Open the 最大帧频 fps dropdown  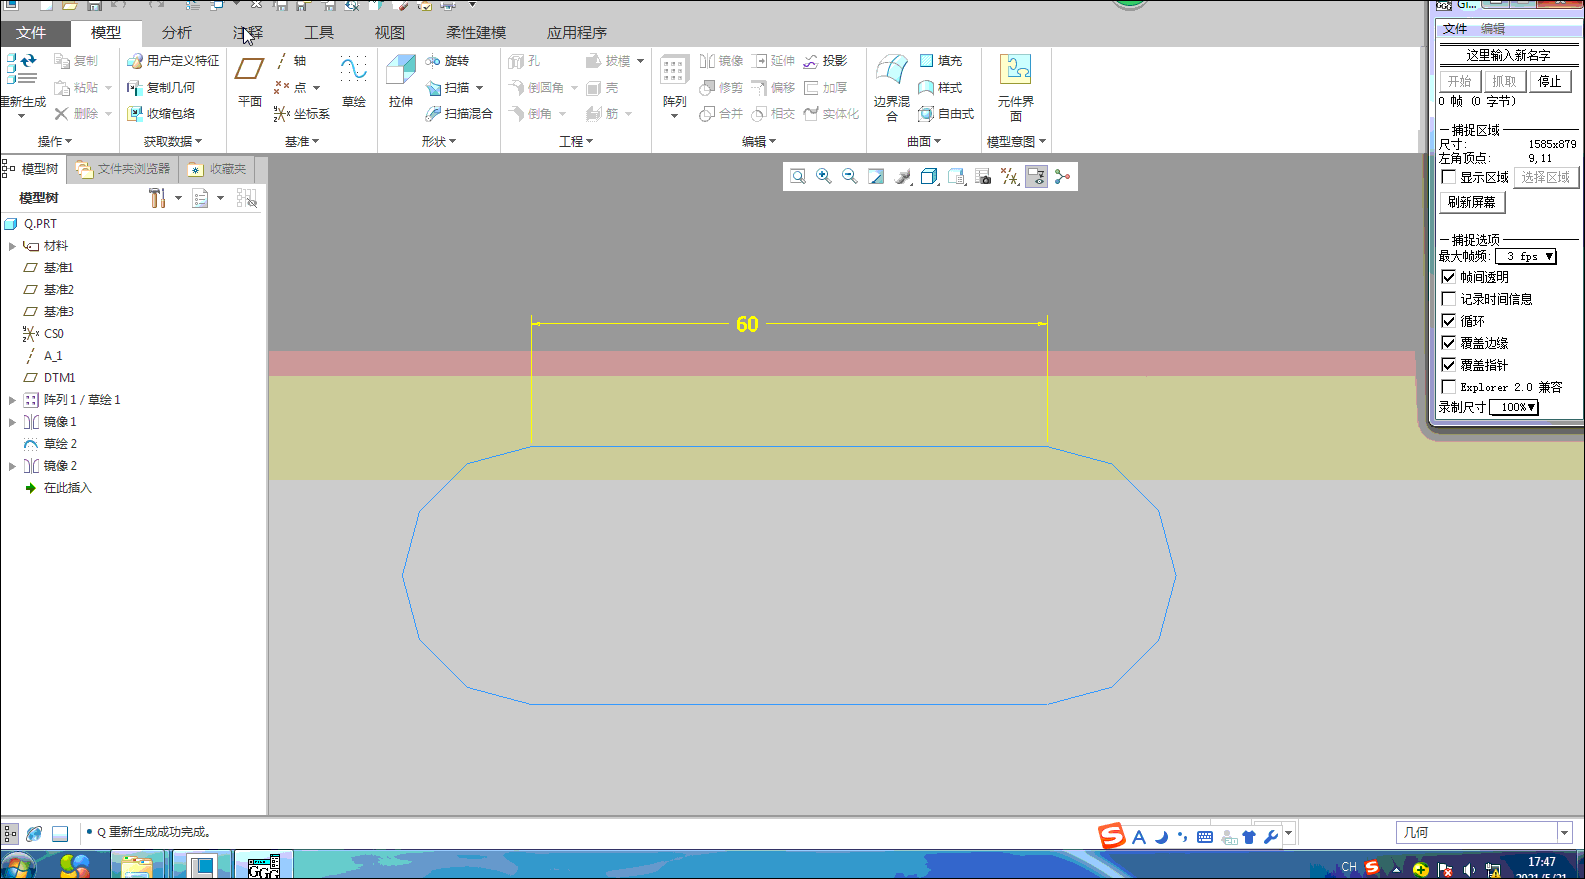coord(1526,257)
